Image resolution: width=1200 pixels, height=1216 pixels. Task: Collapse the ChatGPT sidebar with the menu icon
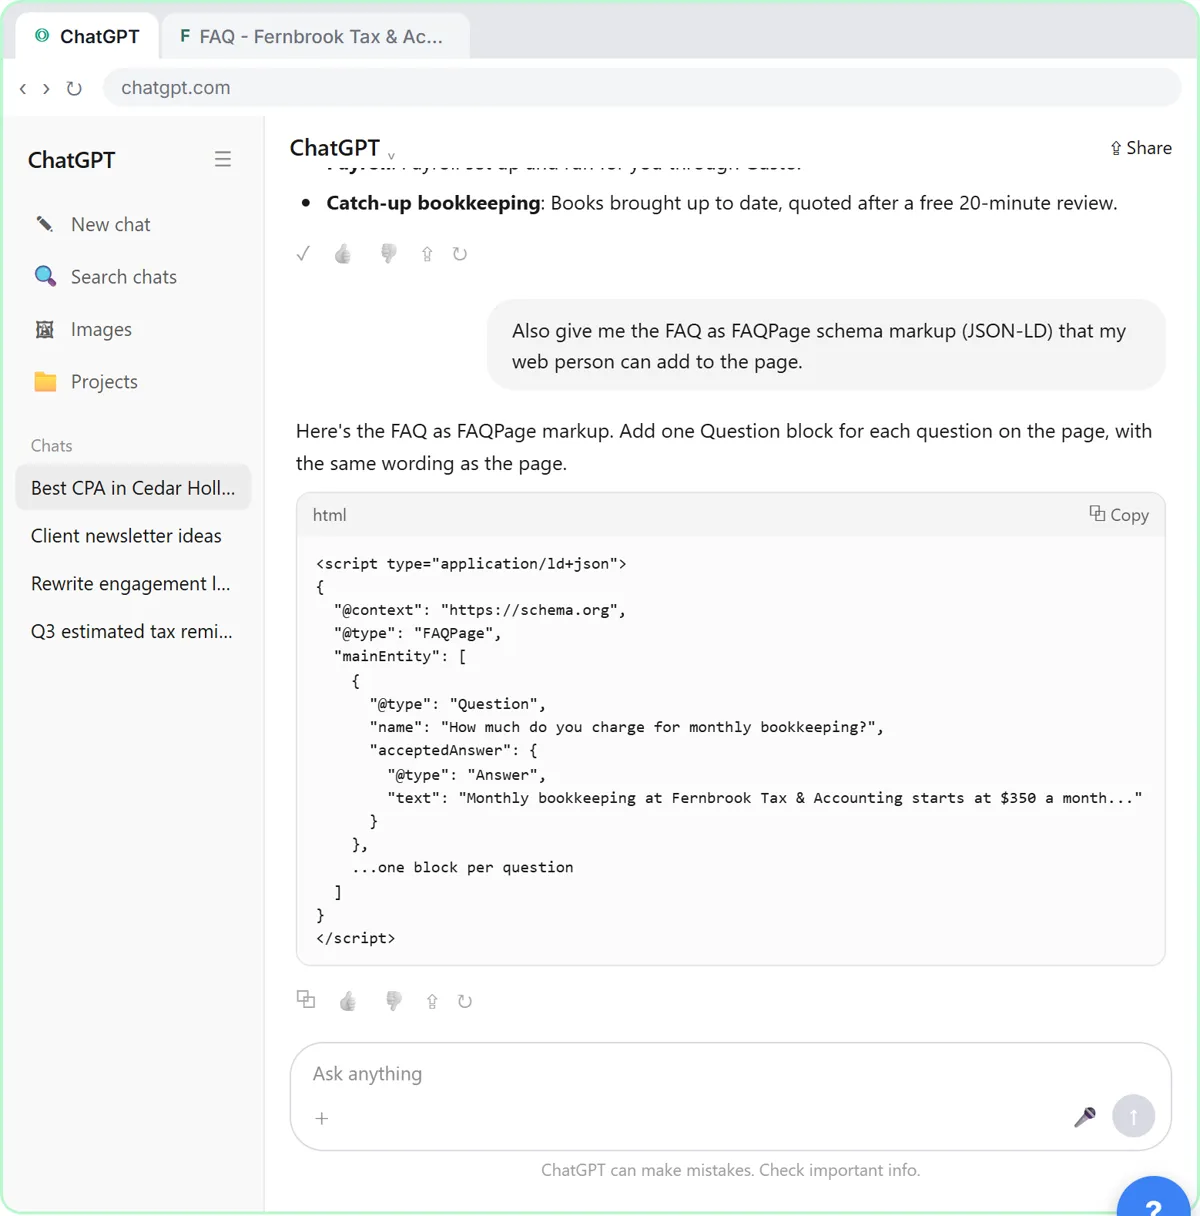click(223, 159)
